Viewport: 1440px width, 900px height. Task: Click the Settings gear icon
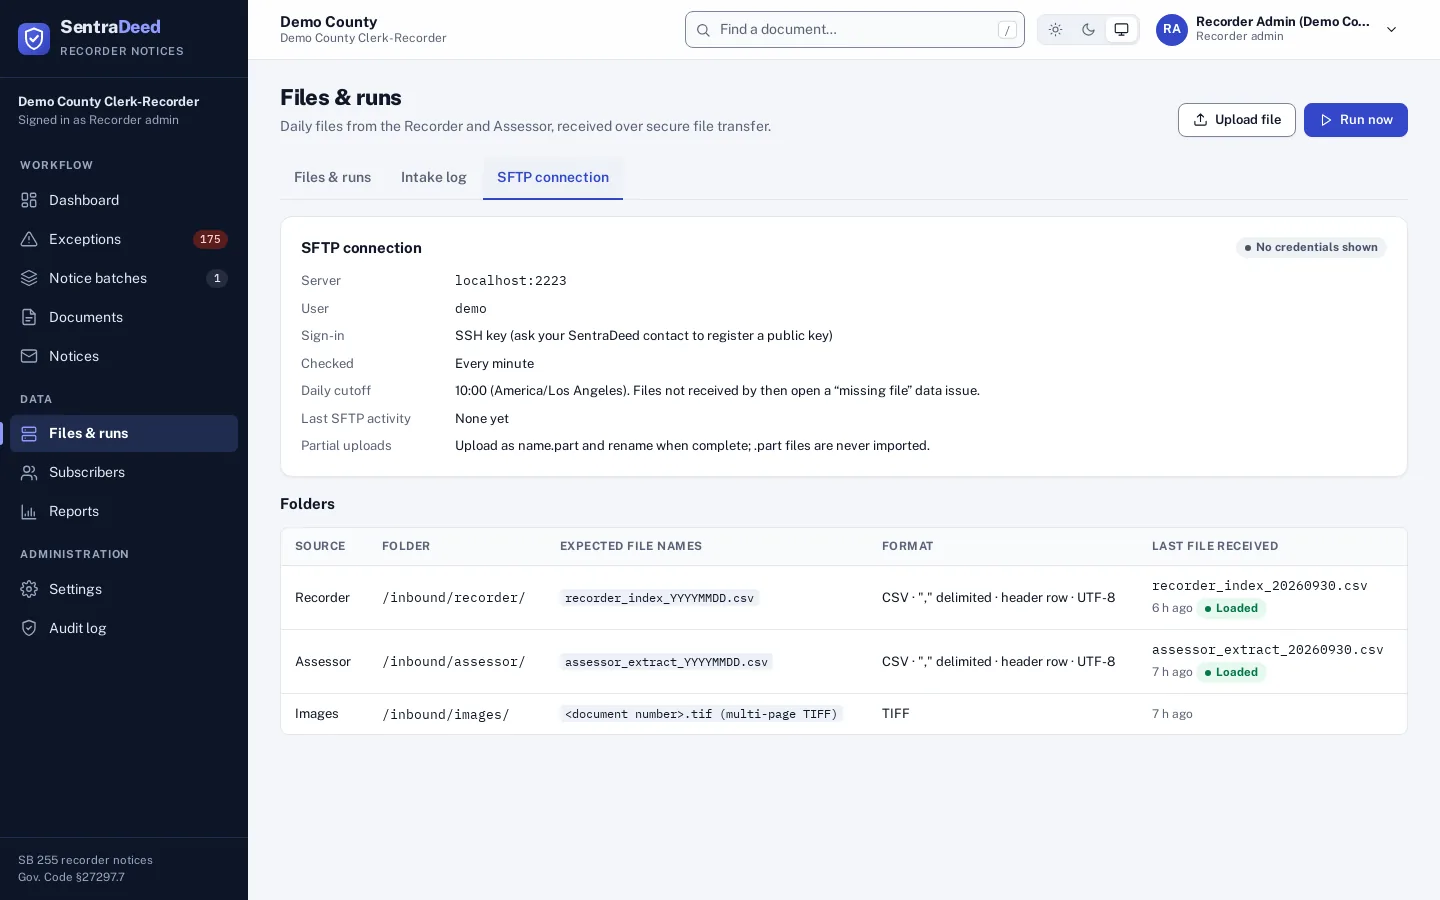[29, 589]
